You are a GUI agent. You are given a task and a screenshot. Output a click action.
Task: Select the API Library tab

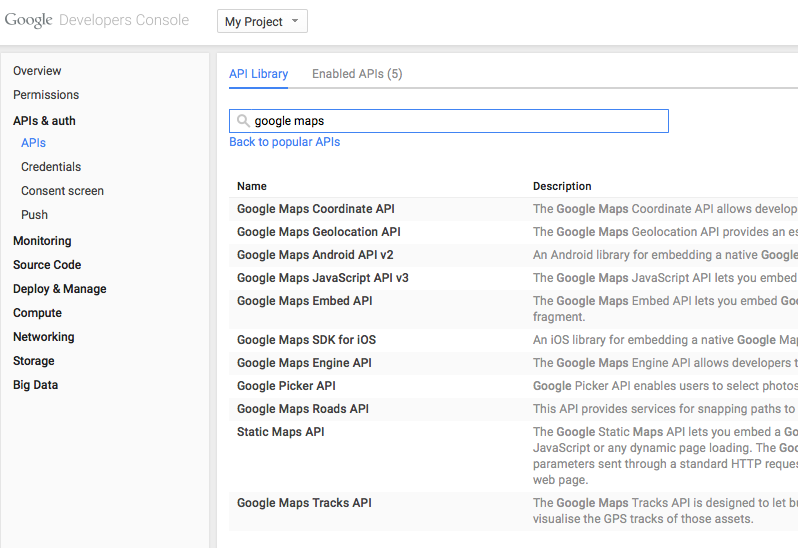tap(258, 74)
